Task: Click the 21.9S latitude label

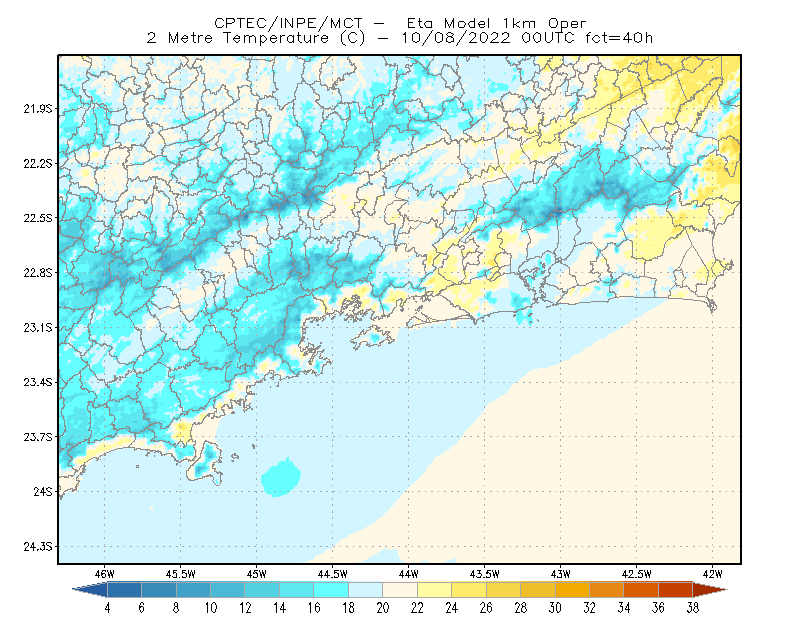Action: 38,109
